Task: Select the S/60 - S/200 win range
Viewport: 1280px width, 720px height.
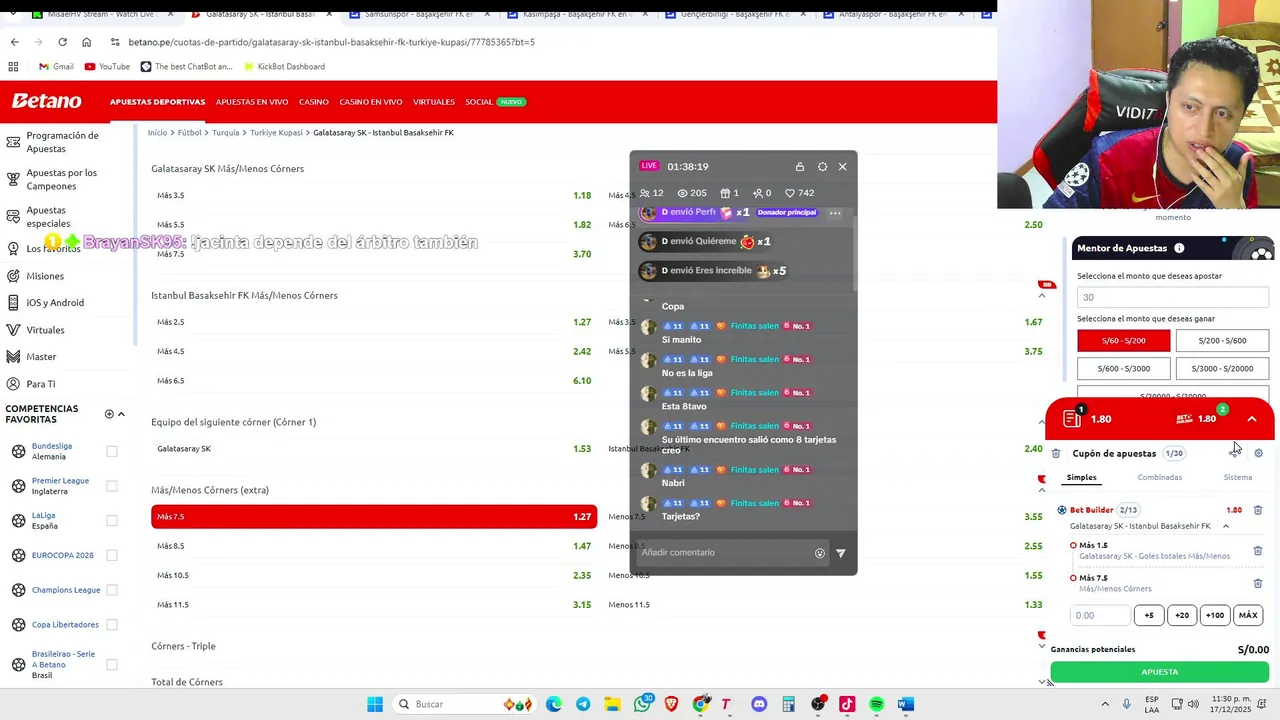Action: pos(1123,341)
